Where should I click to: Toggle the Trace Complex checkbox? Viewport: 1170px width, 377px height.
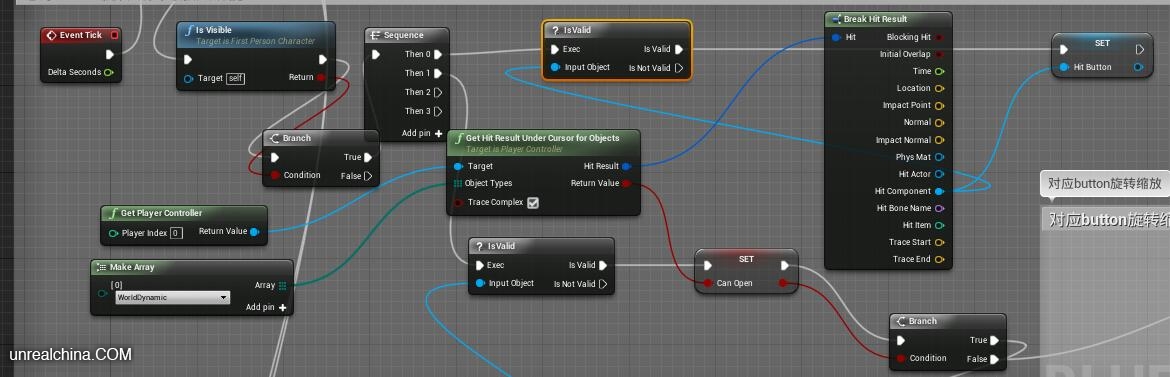click(x=533, y=202)
